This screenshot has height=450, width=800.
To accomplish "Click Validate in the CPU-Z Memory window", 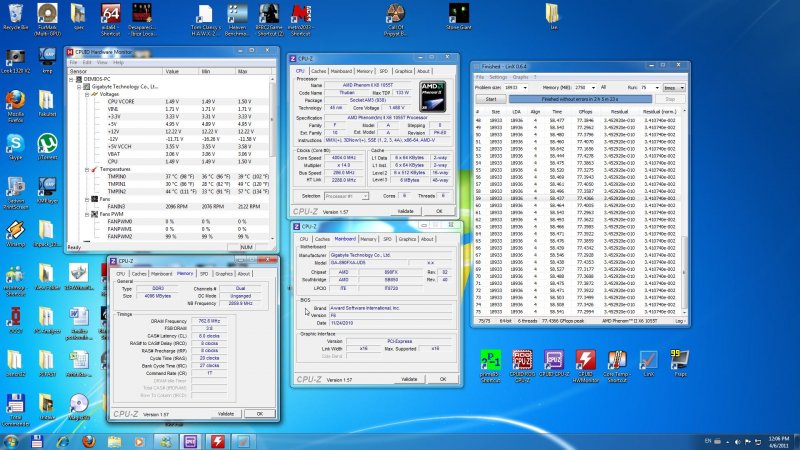I will pyautogui.click(x=226, y=413).
